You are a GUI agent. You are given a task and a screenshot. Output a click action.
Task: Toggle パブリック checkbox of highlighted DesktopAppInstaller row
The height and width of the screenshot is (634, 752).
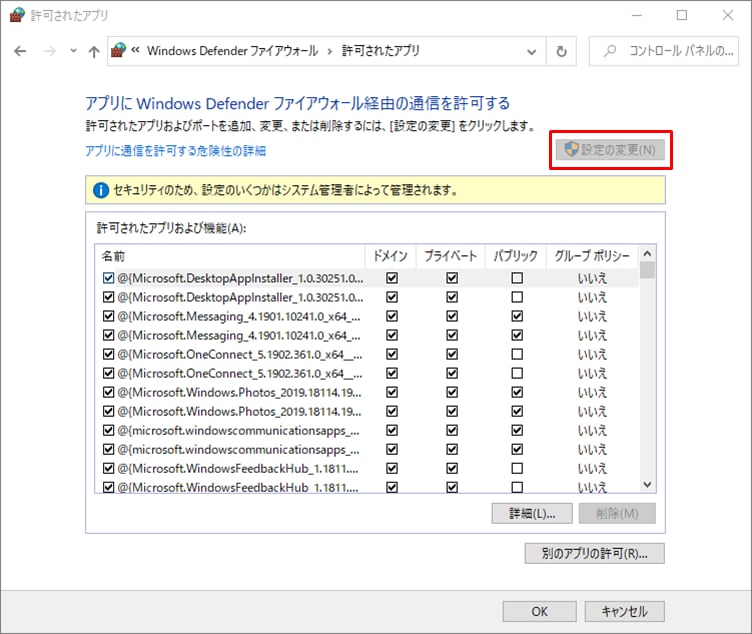click(517, 278)
